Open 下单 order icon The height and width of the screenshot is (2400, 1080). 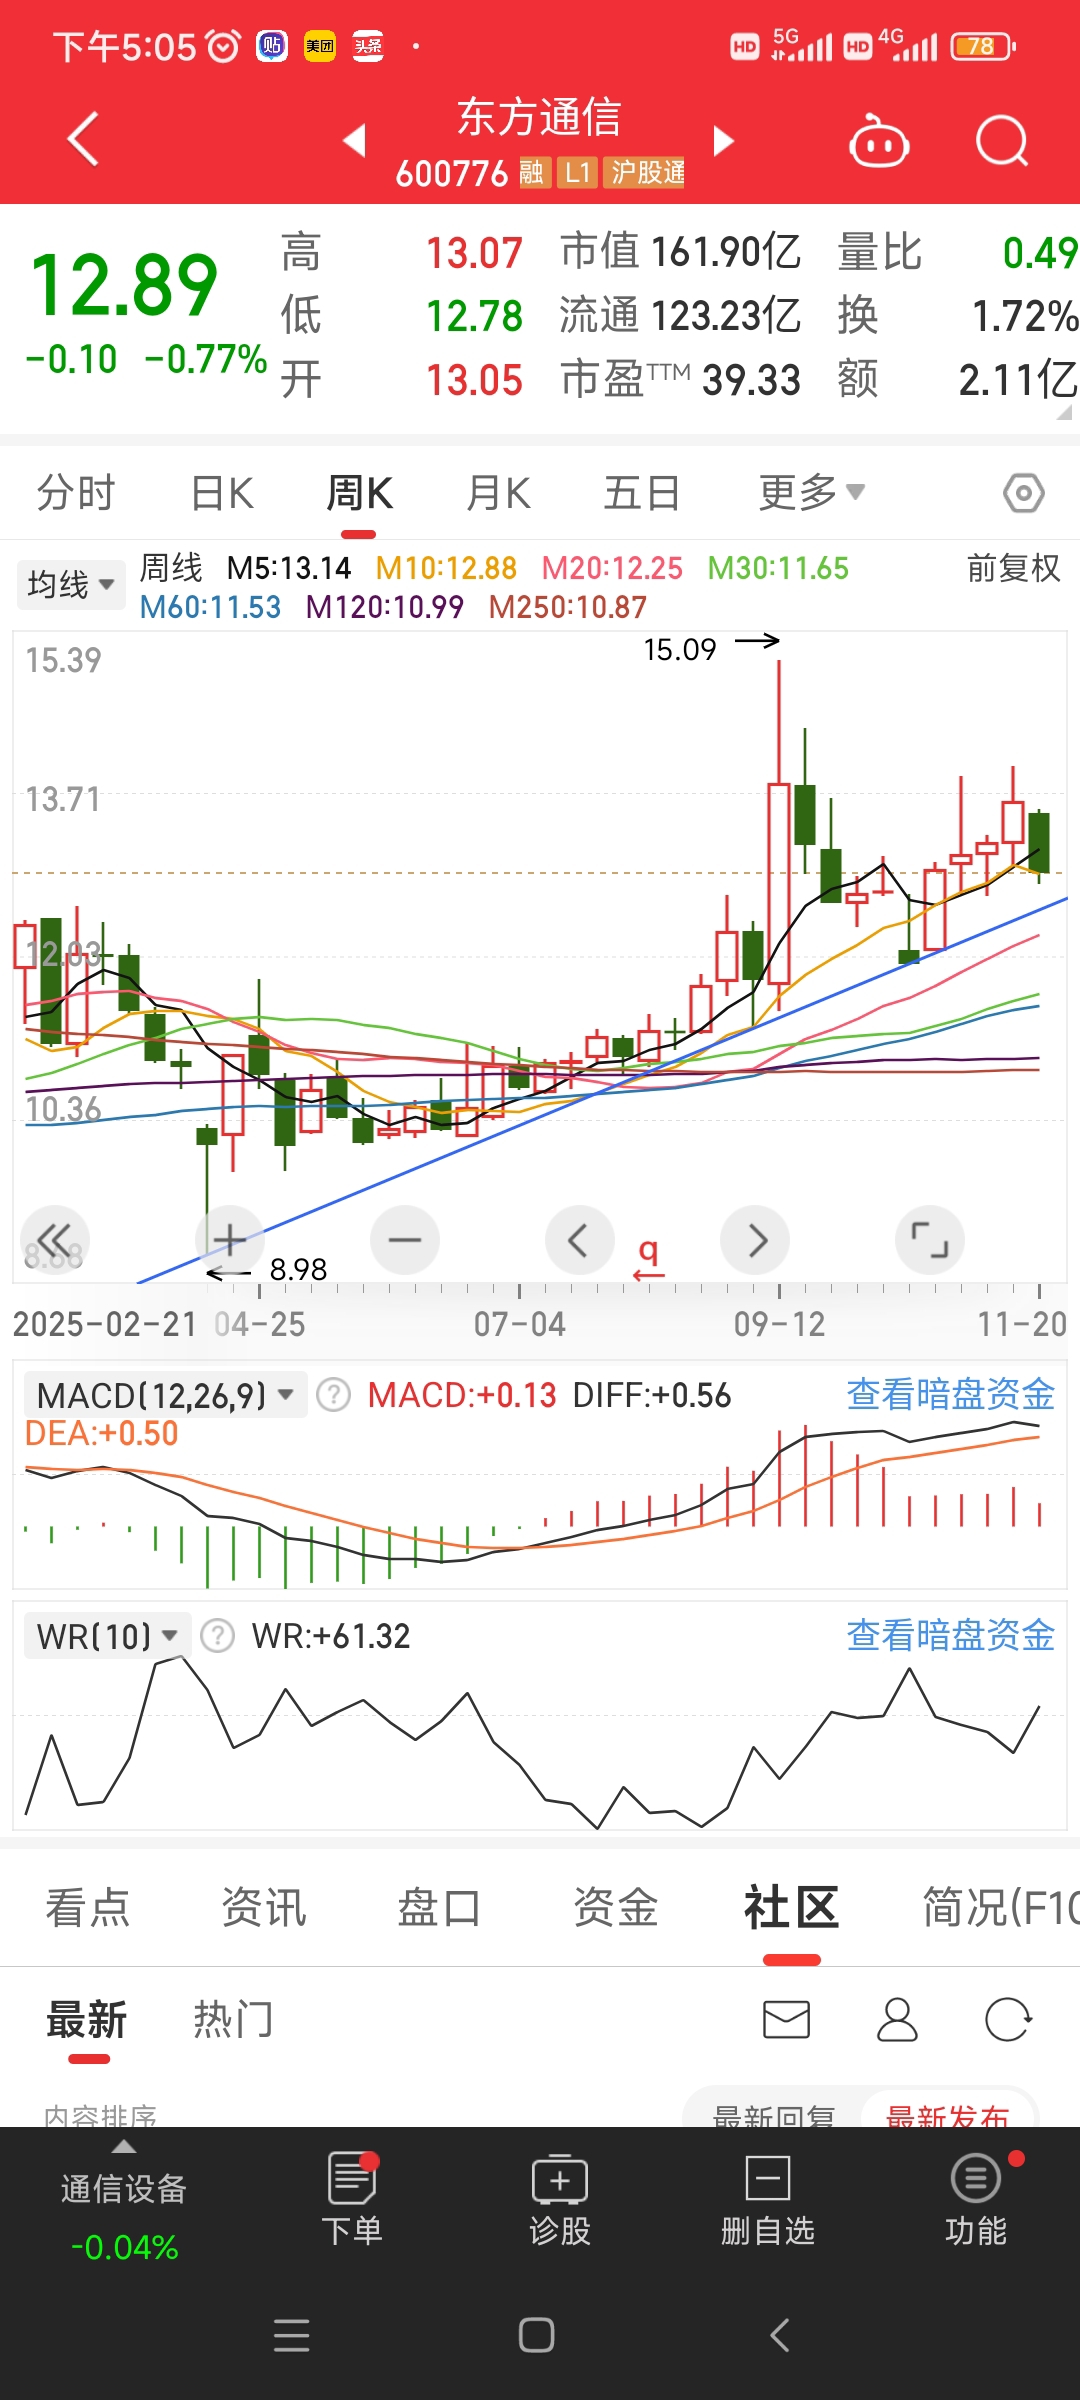pyautogui.click(x=352, y=2198)
